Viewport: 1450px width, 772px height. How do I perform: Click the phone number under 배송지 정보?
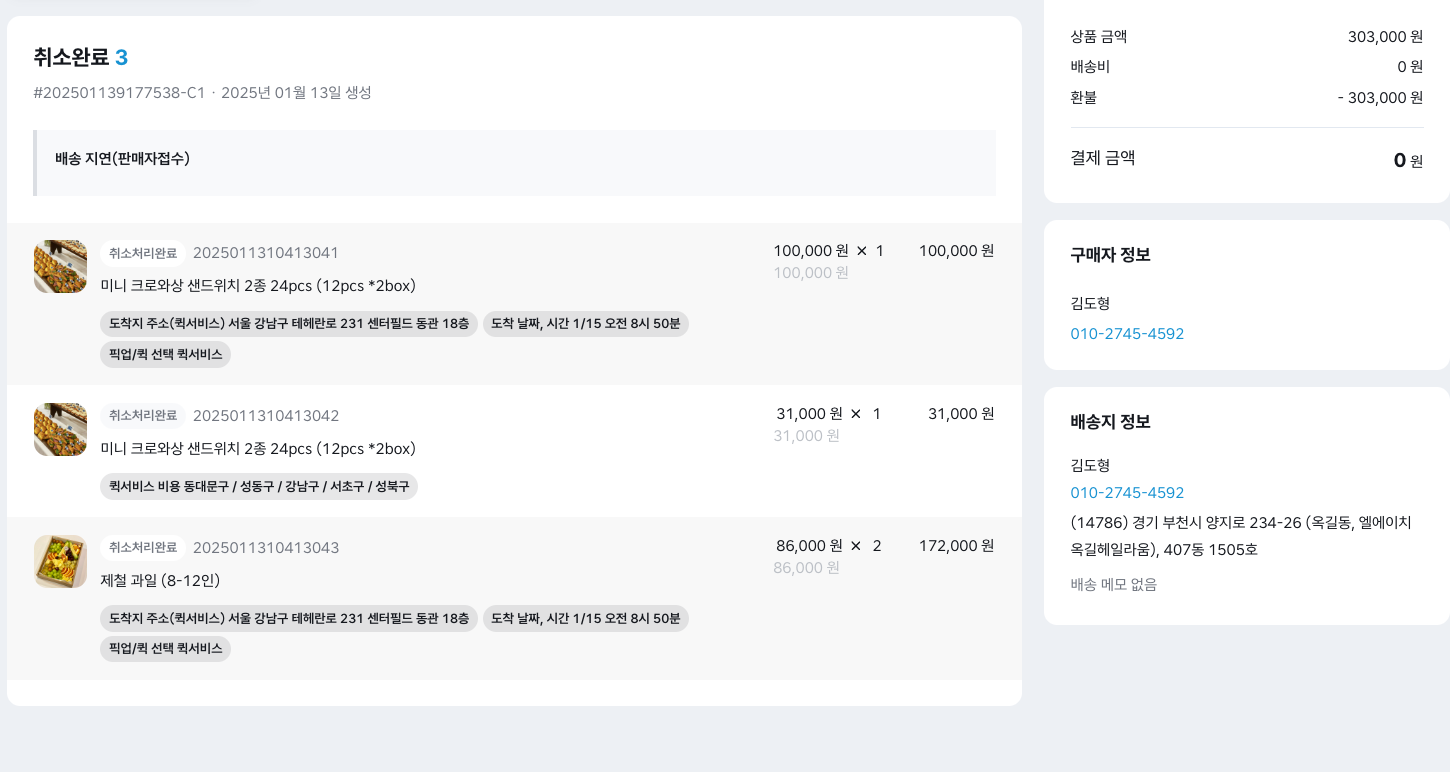coord(1127,493)
